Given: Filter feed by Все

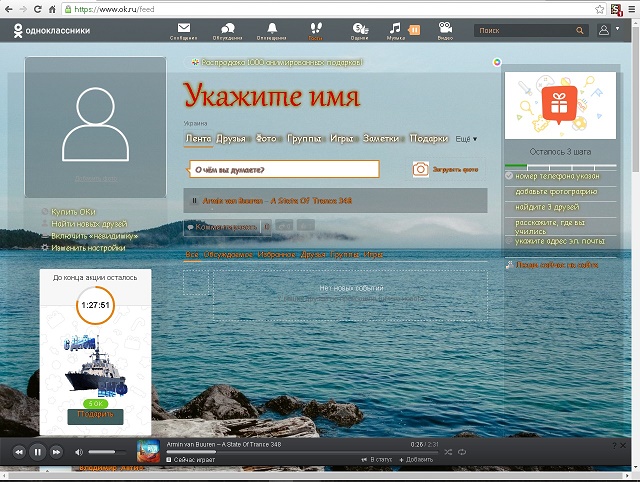Looking at the screenshot, I should tap(192, 255).
